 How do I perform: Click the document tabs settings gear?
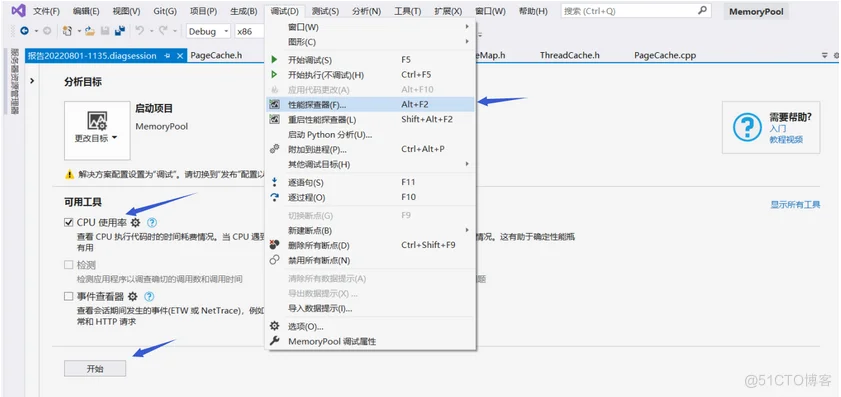click(x=836, y=56)
